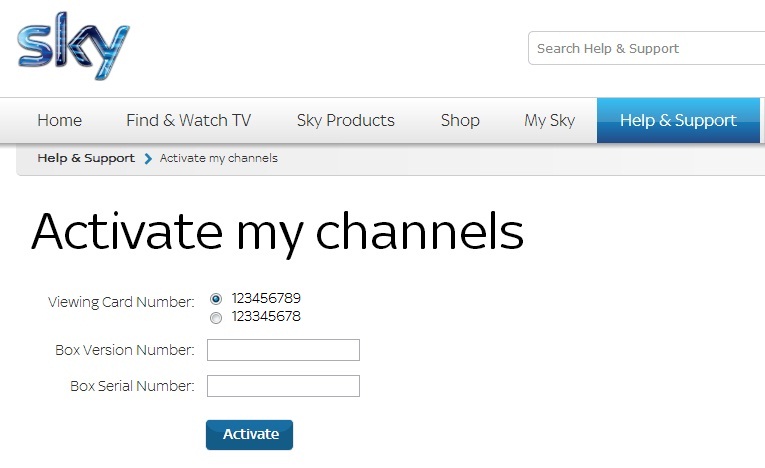The height and width of the screenshot is (468, 765).
Task: Click the Sky logo
Action: pyautogui.click(x=73, y=45)
